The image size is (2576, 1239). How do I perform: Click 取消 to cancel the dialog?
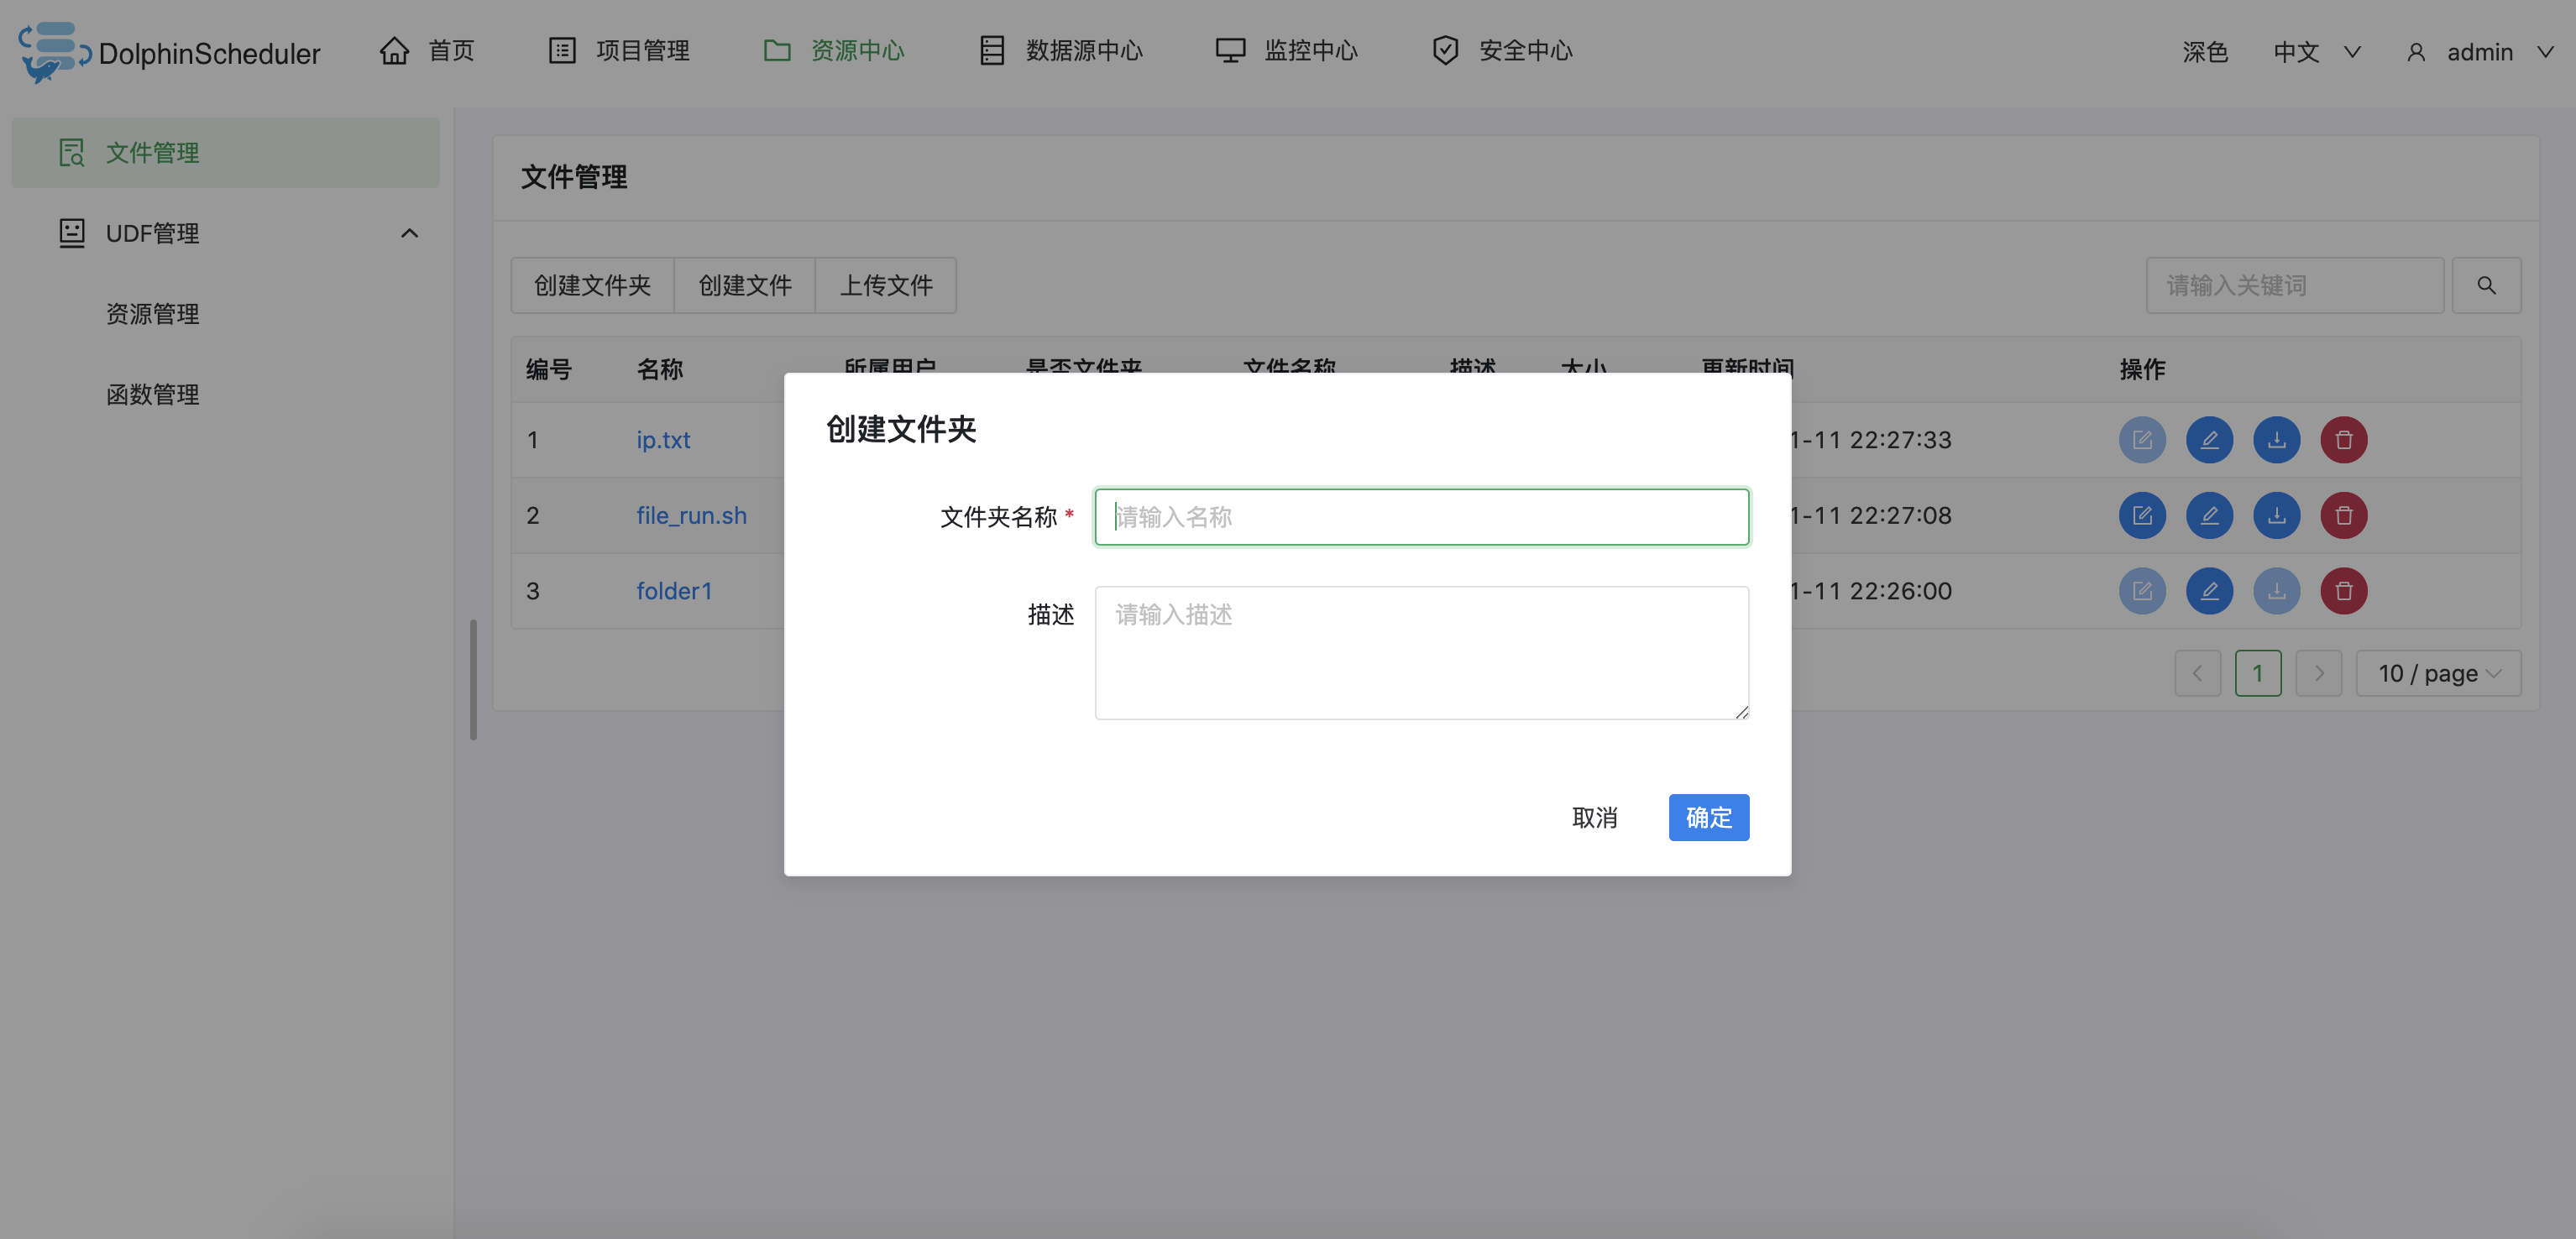[x=1594, y=818]
